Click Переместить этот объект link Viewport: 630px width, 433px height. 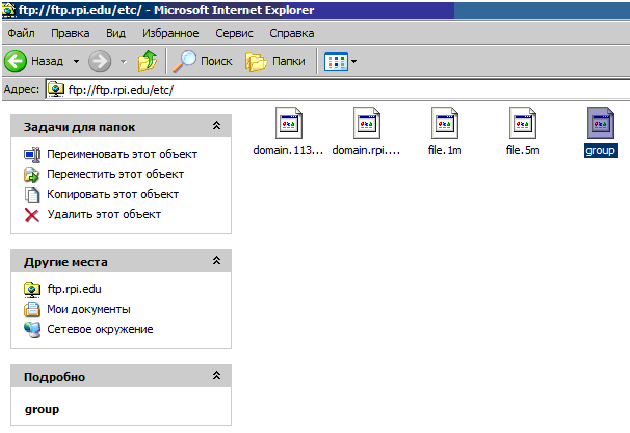116,174
